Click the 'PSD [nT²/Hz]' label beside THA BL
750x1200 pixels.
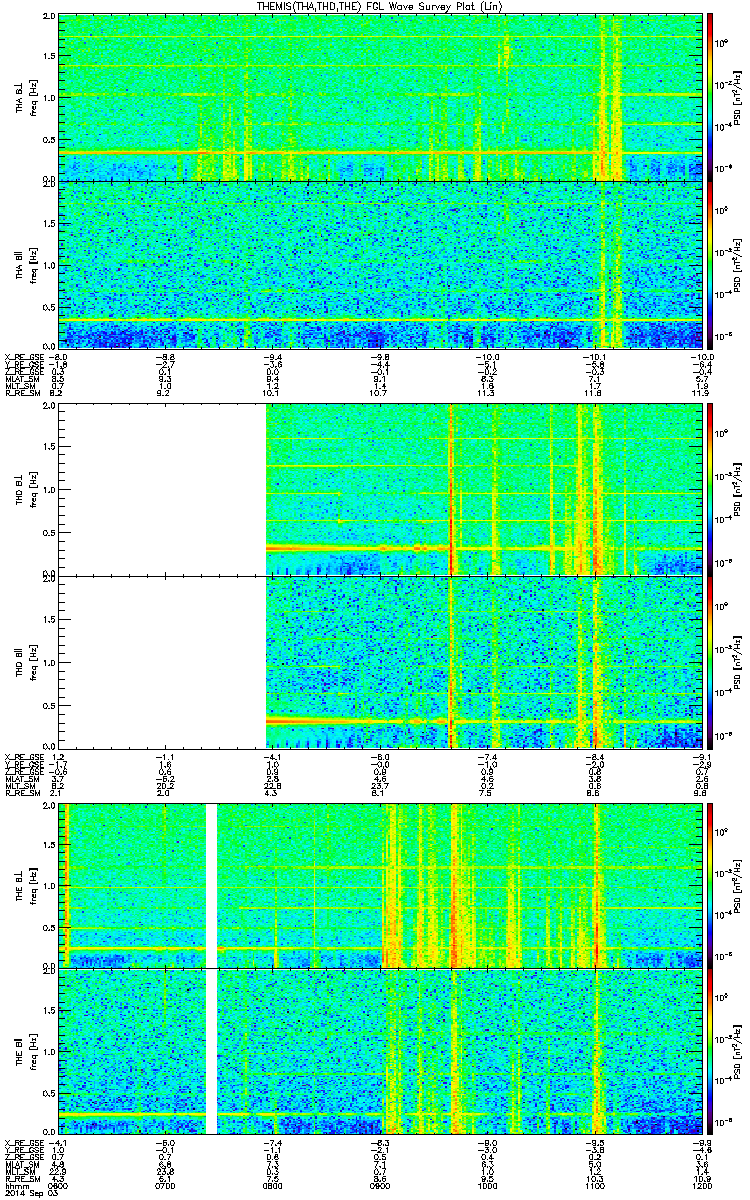738,97
